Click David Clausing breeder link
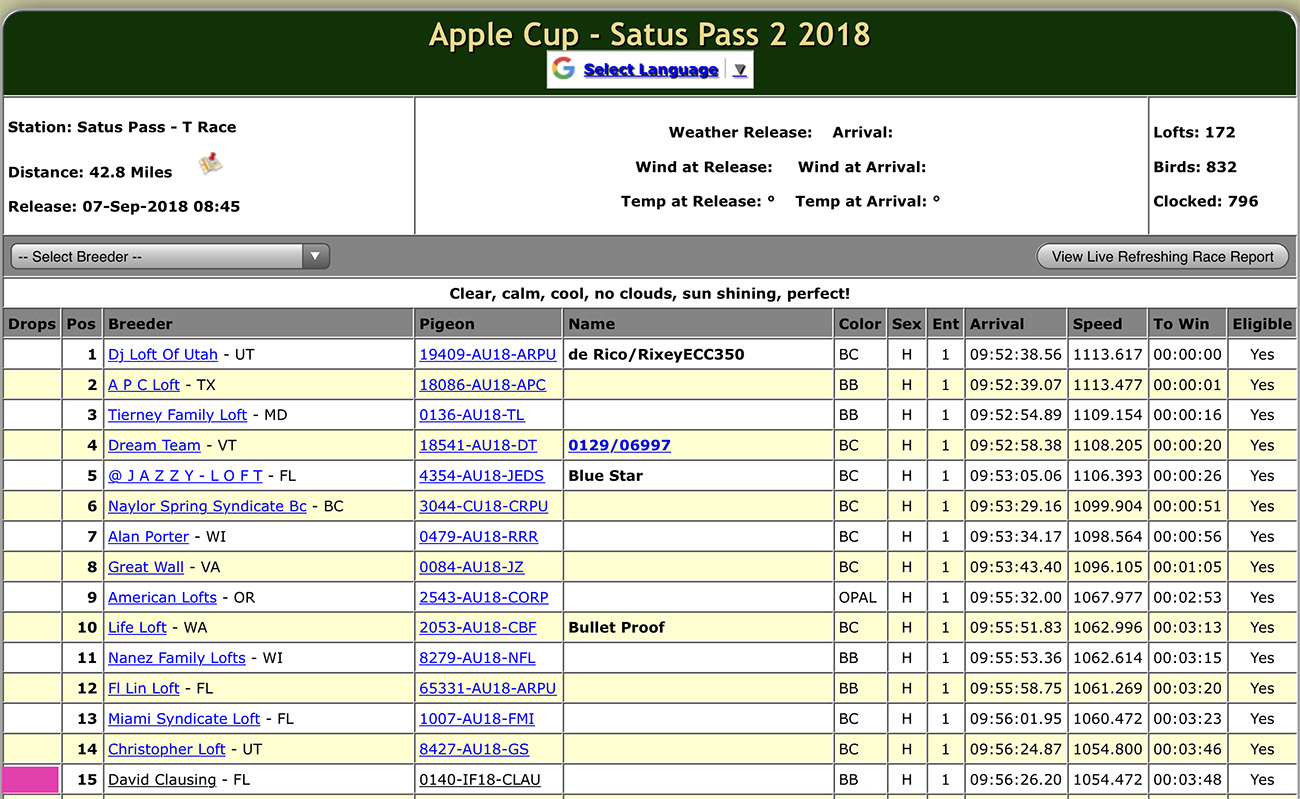 point(161,780)
